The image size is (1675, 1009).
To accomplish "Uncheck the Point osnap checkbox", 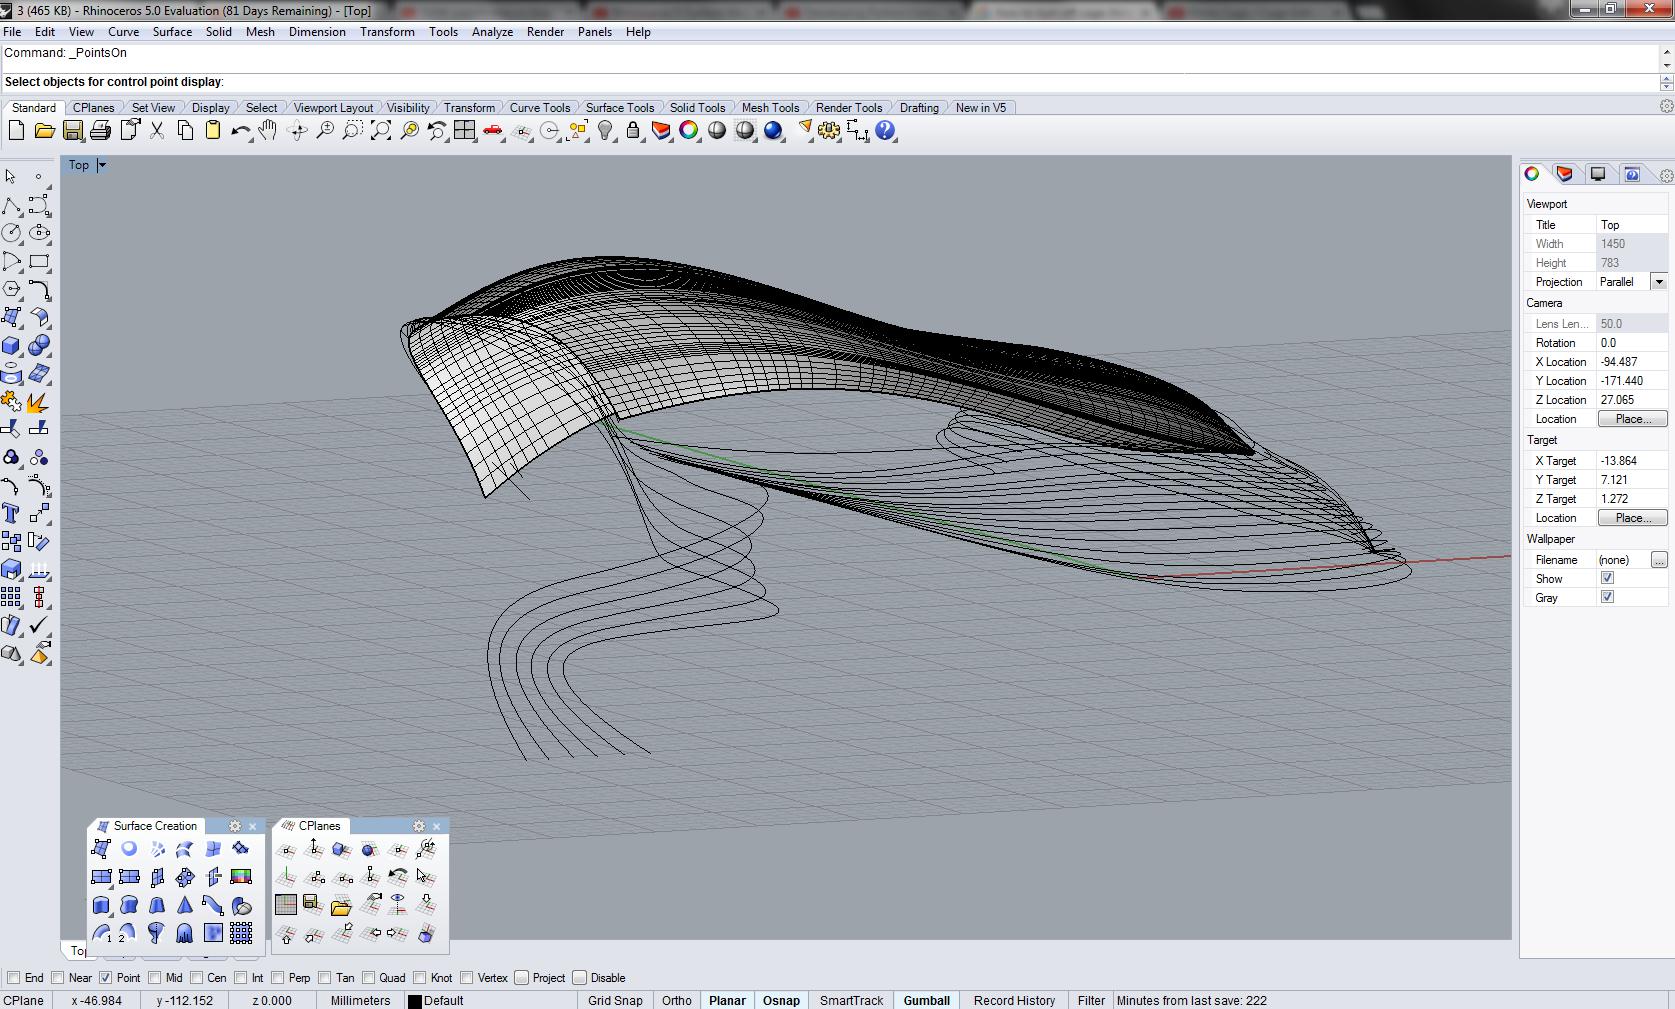I will point(105,978).
